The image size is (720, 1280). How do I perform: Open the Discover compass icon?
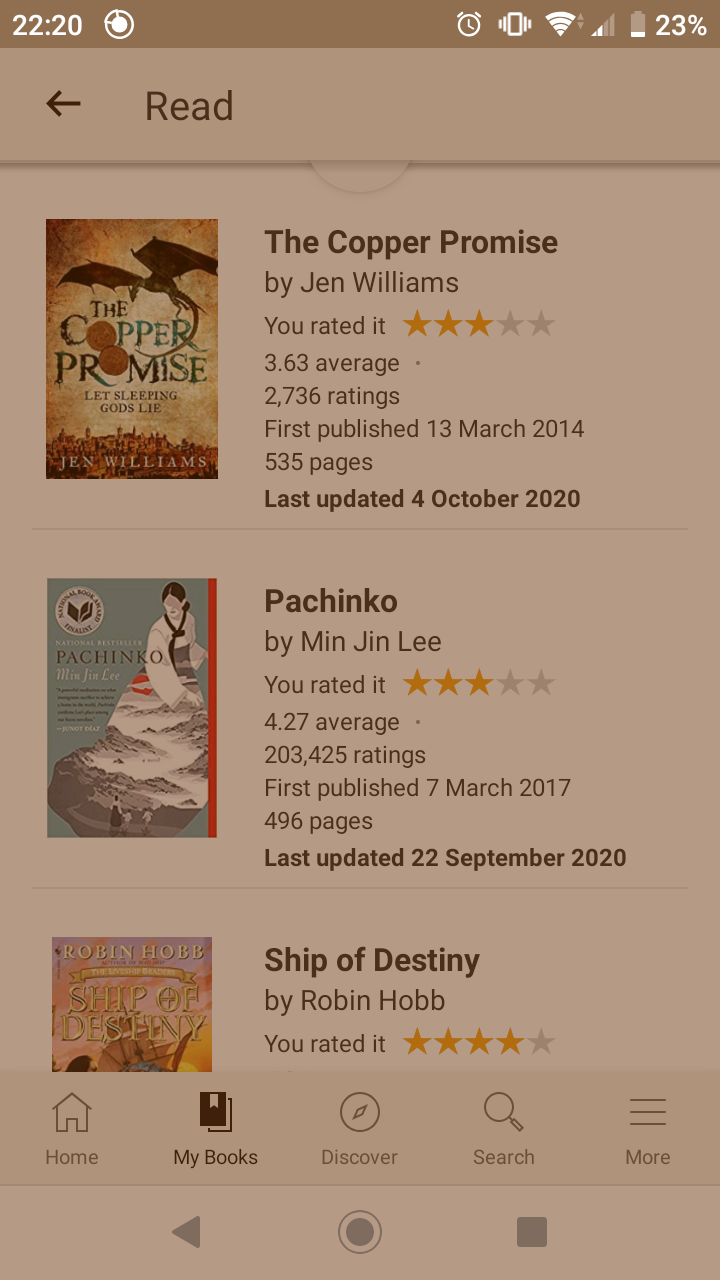click(360, 1112)
